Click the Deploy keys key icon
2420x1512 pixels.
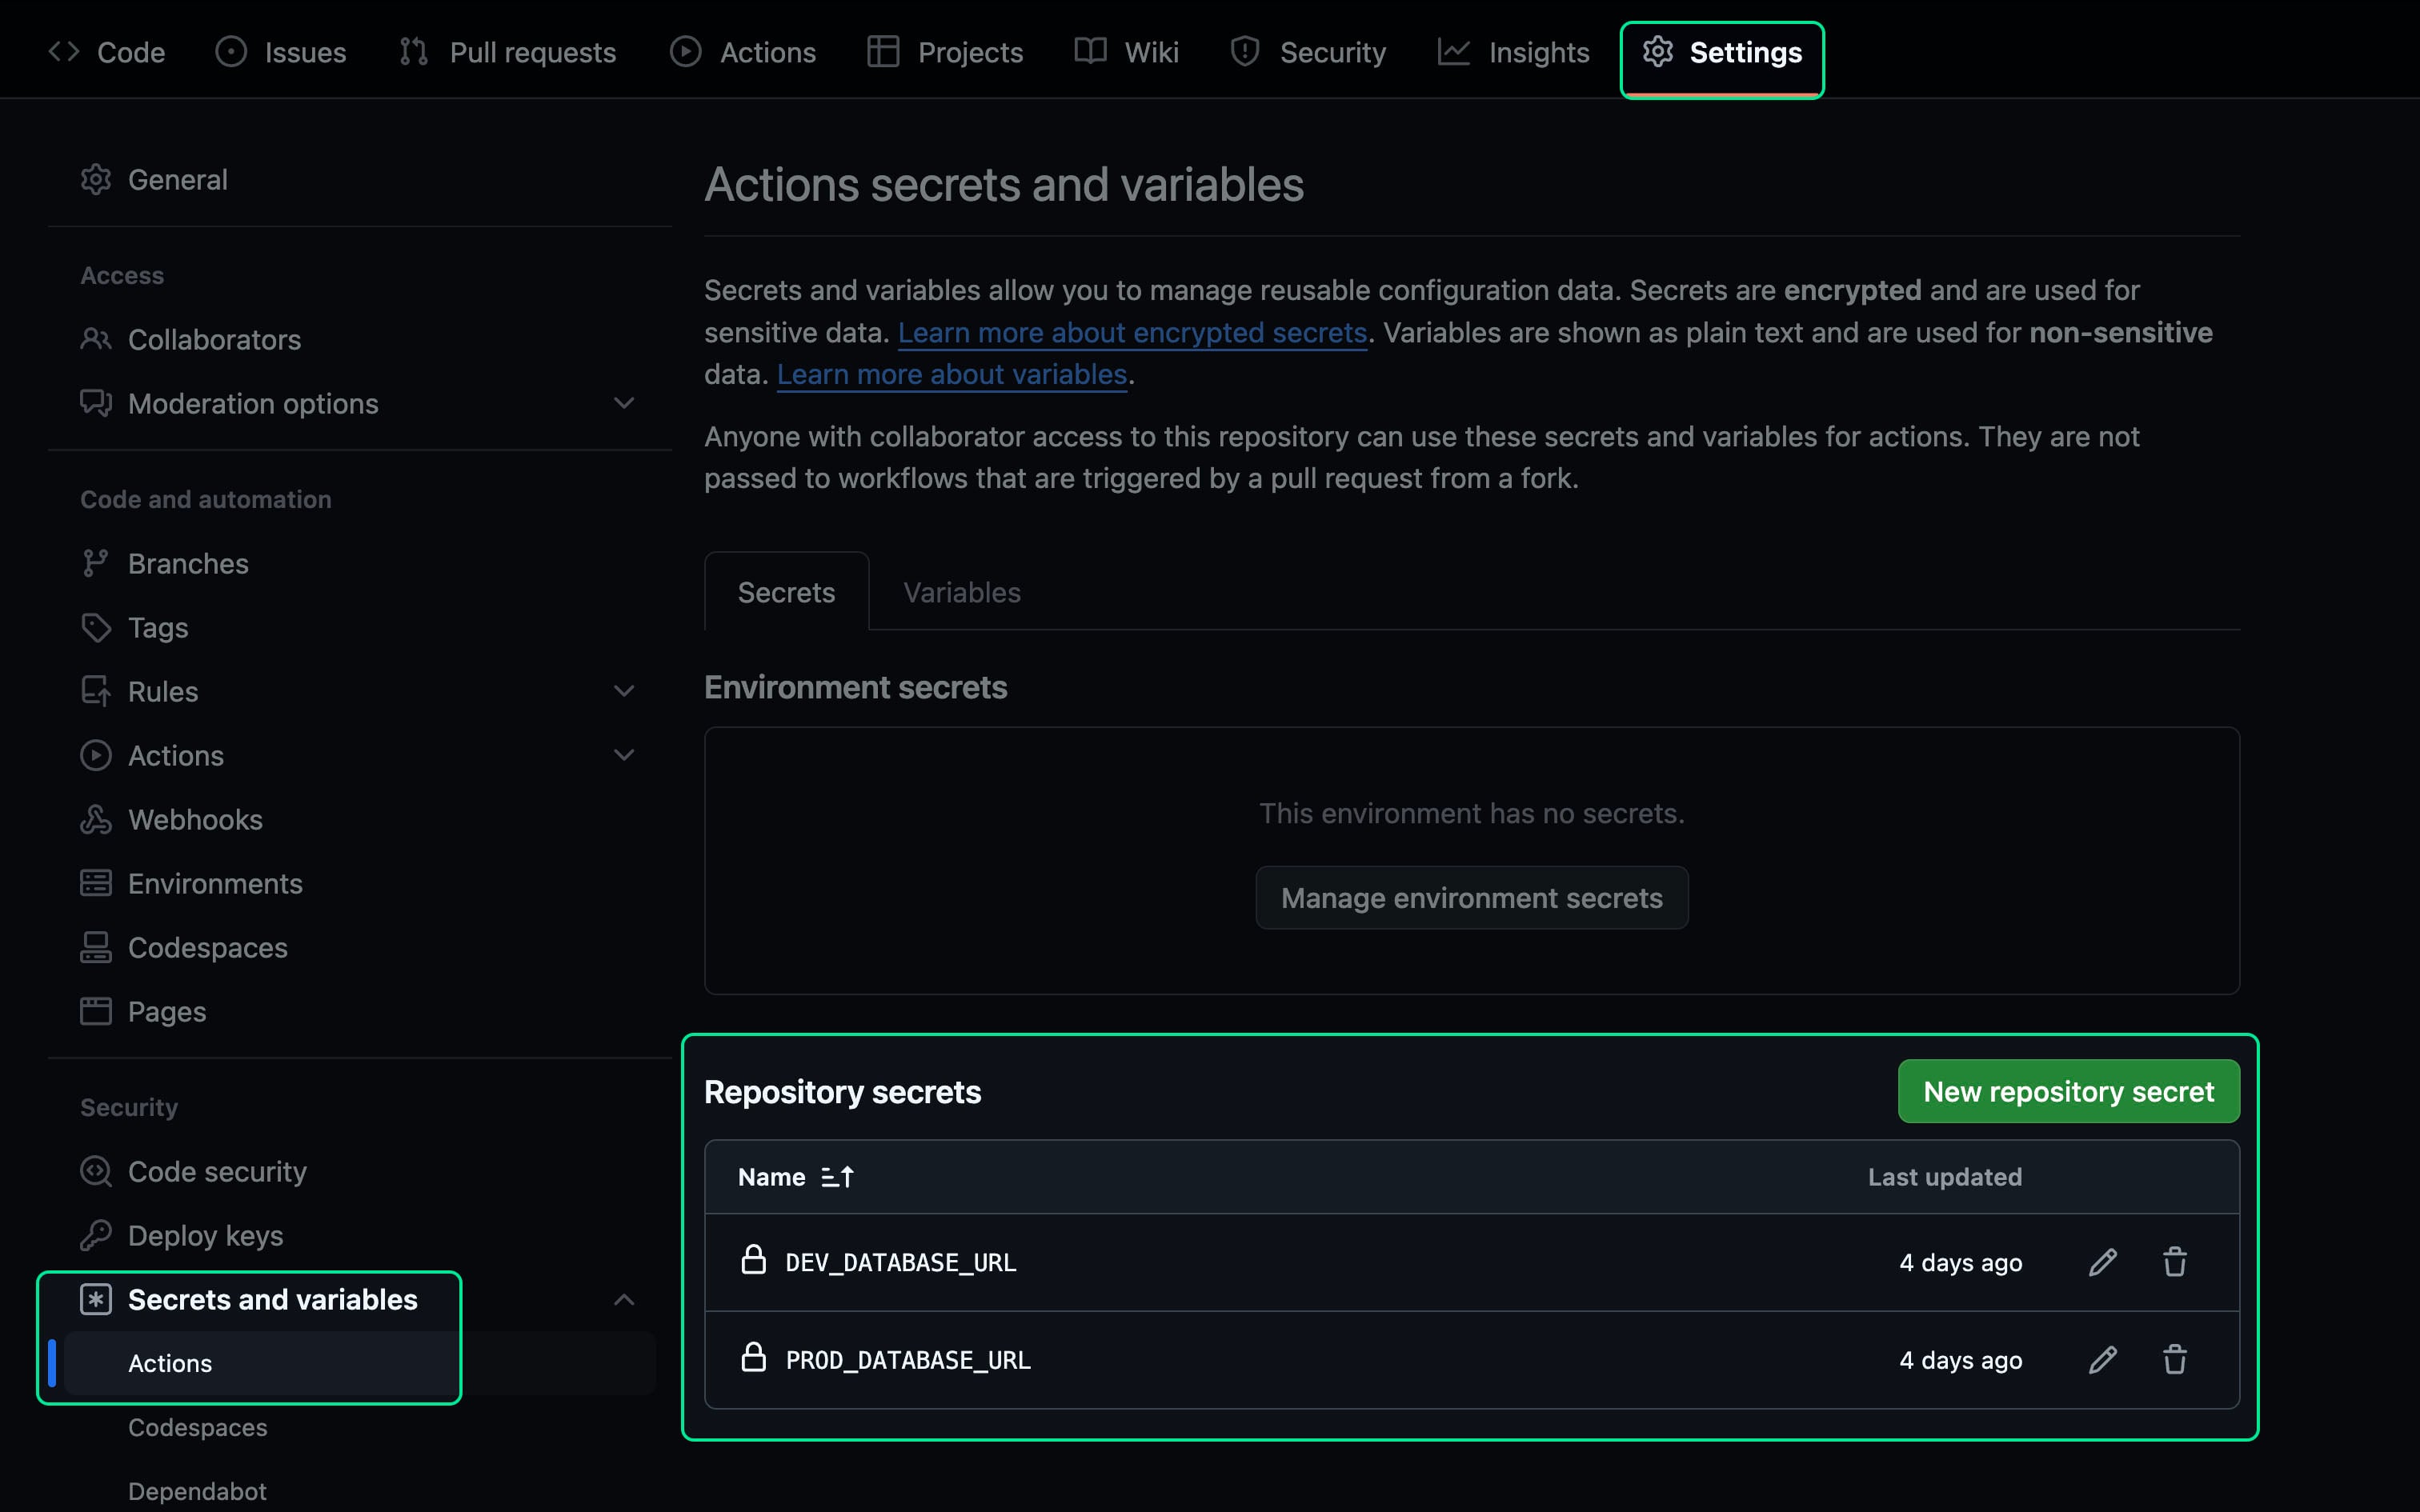(96, 1235)
